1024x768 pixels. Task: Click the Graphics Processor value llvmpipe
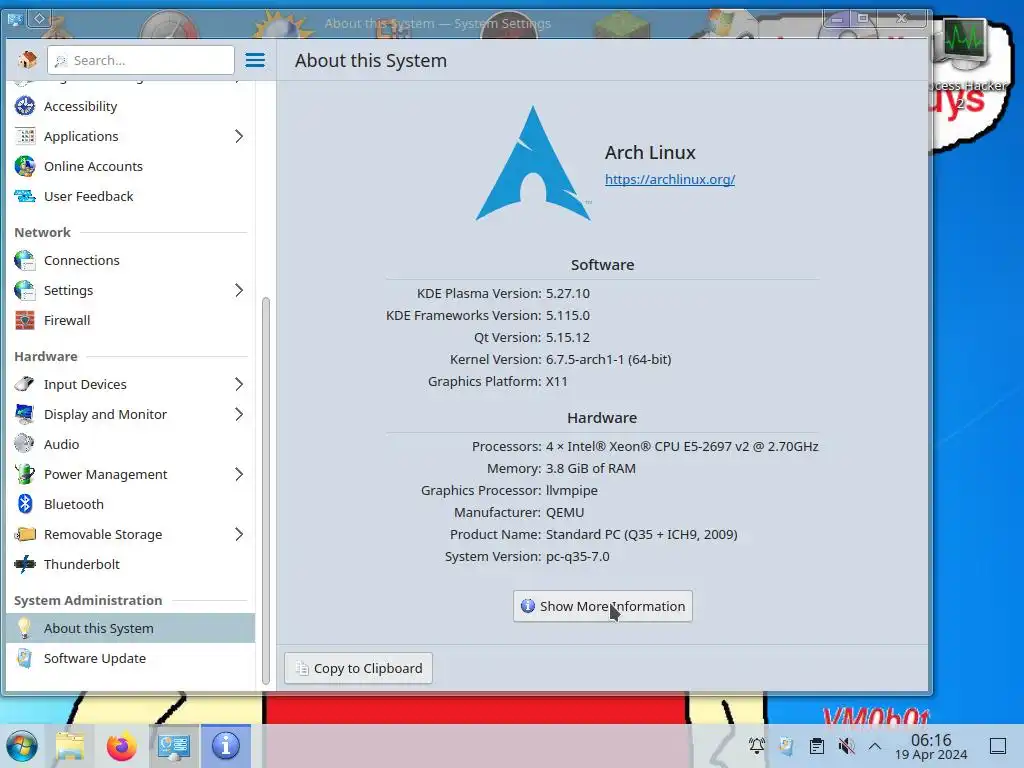[x=571, y=490]
